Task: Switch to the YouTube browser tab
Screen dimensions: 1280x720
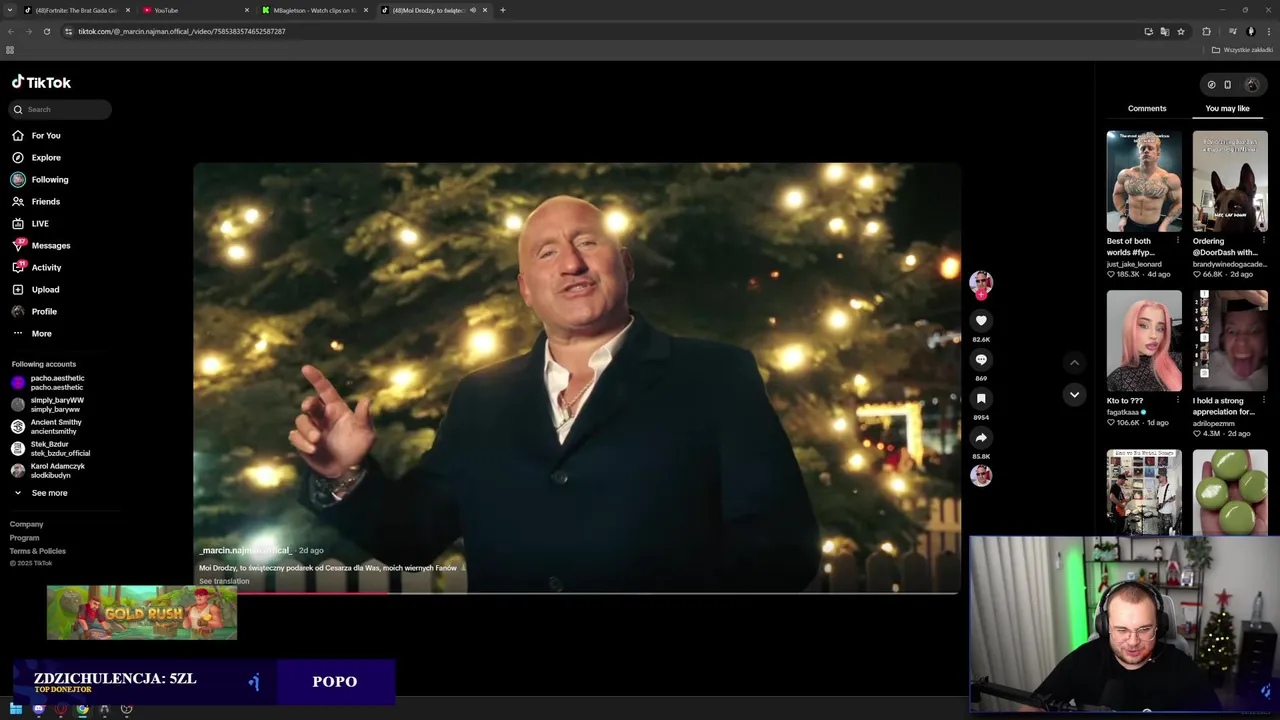Action: (195, 10)
